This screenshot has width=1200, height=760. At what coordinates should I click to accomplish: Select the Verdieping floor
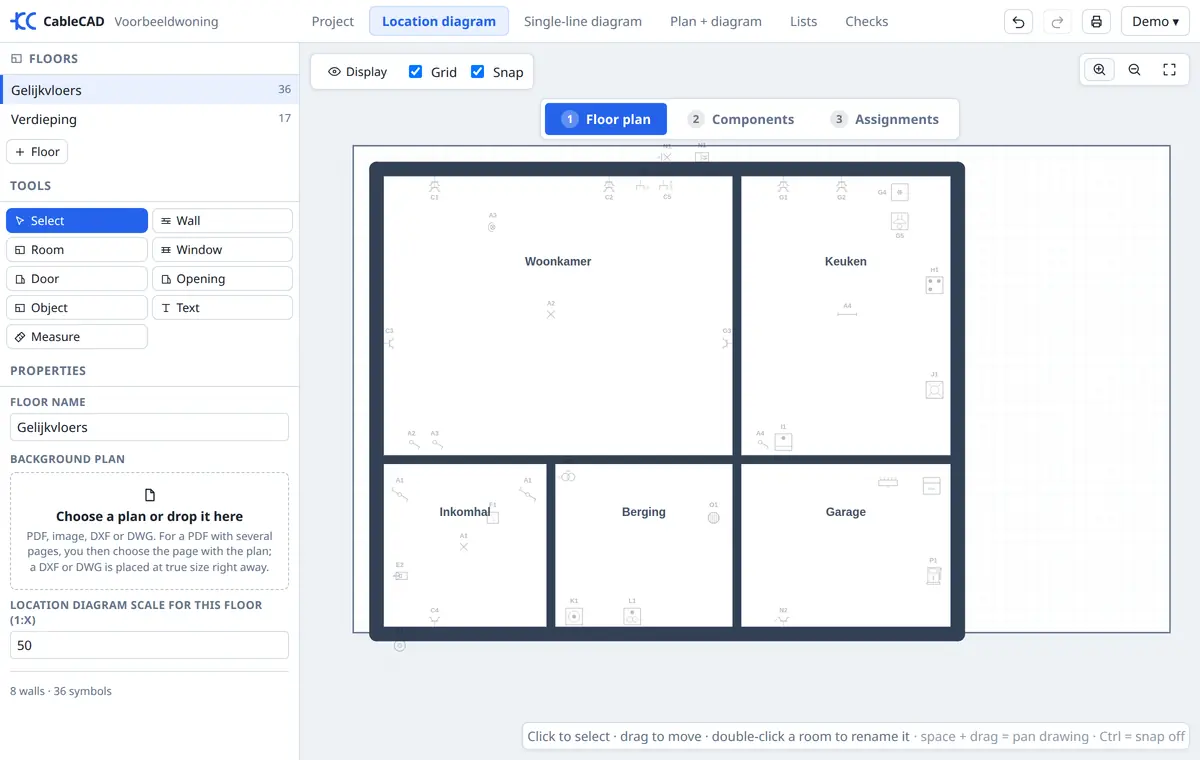pyautogui.click(x=150, y=119)
